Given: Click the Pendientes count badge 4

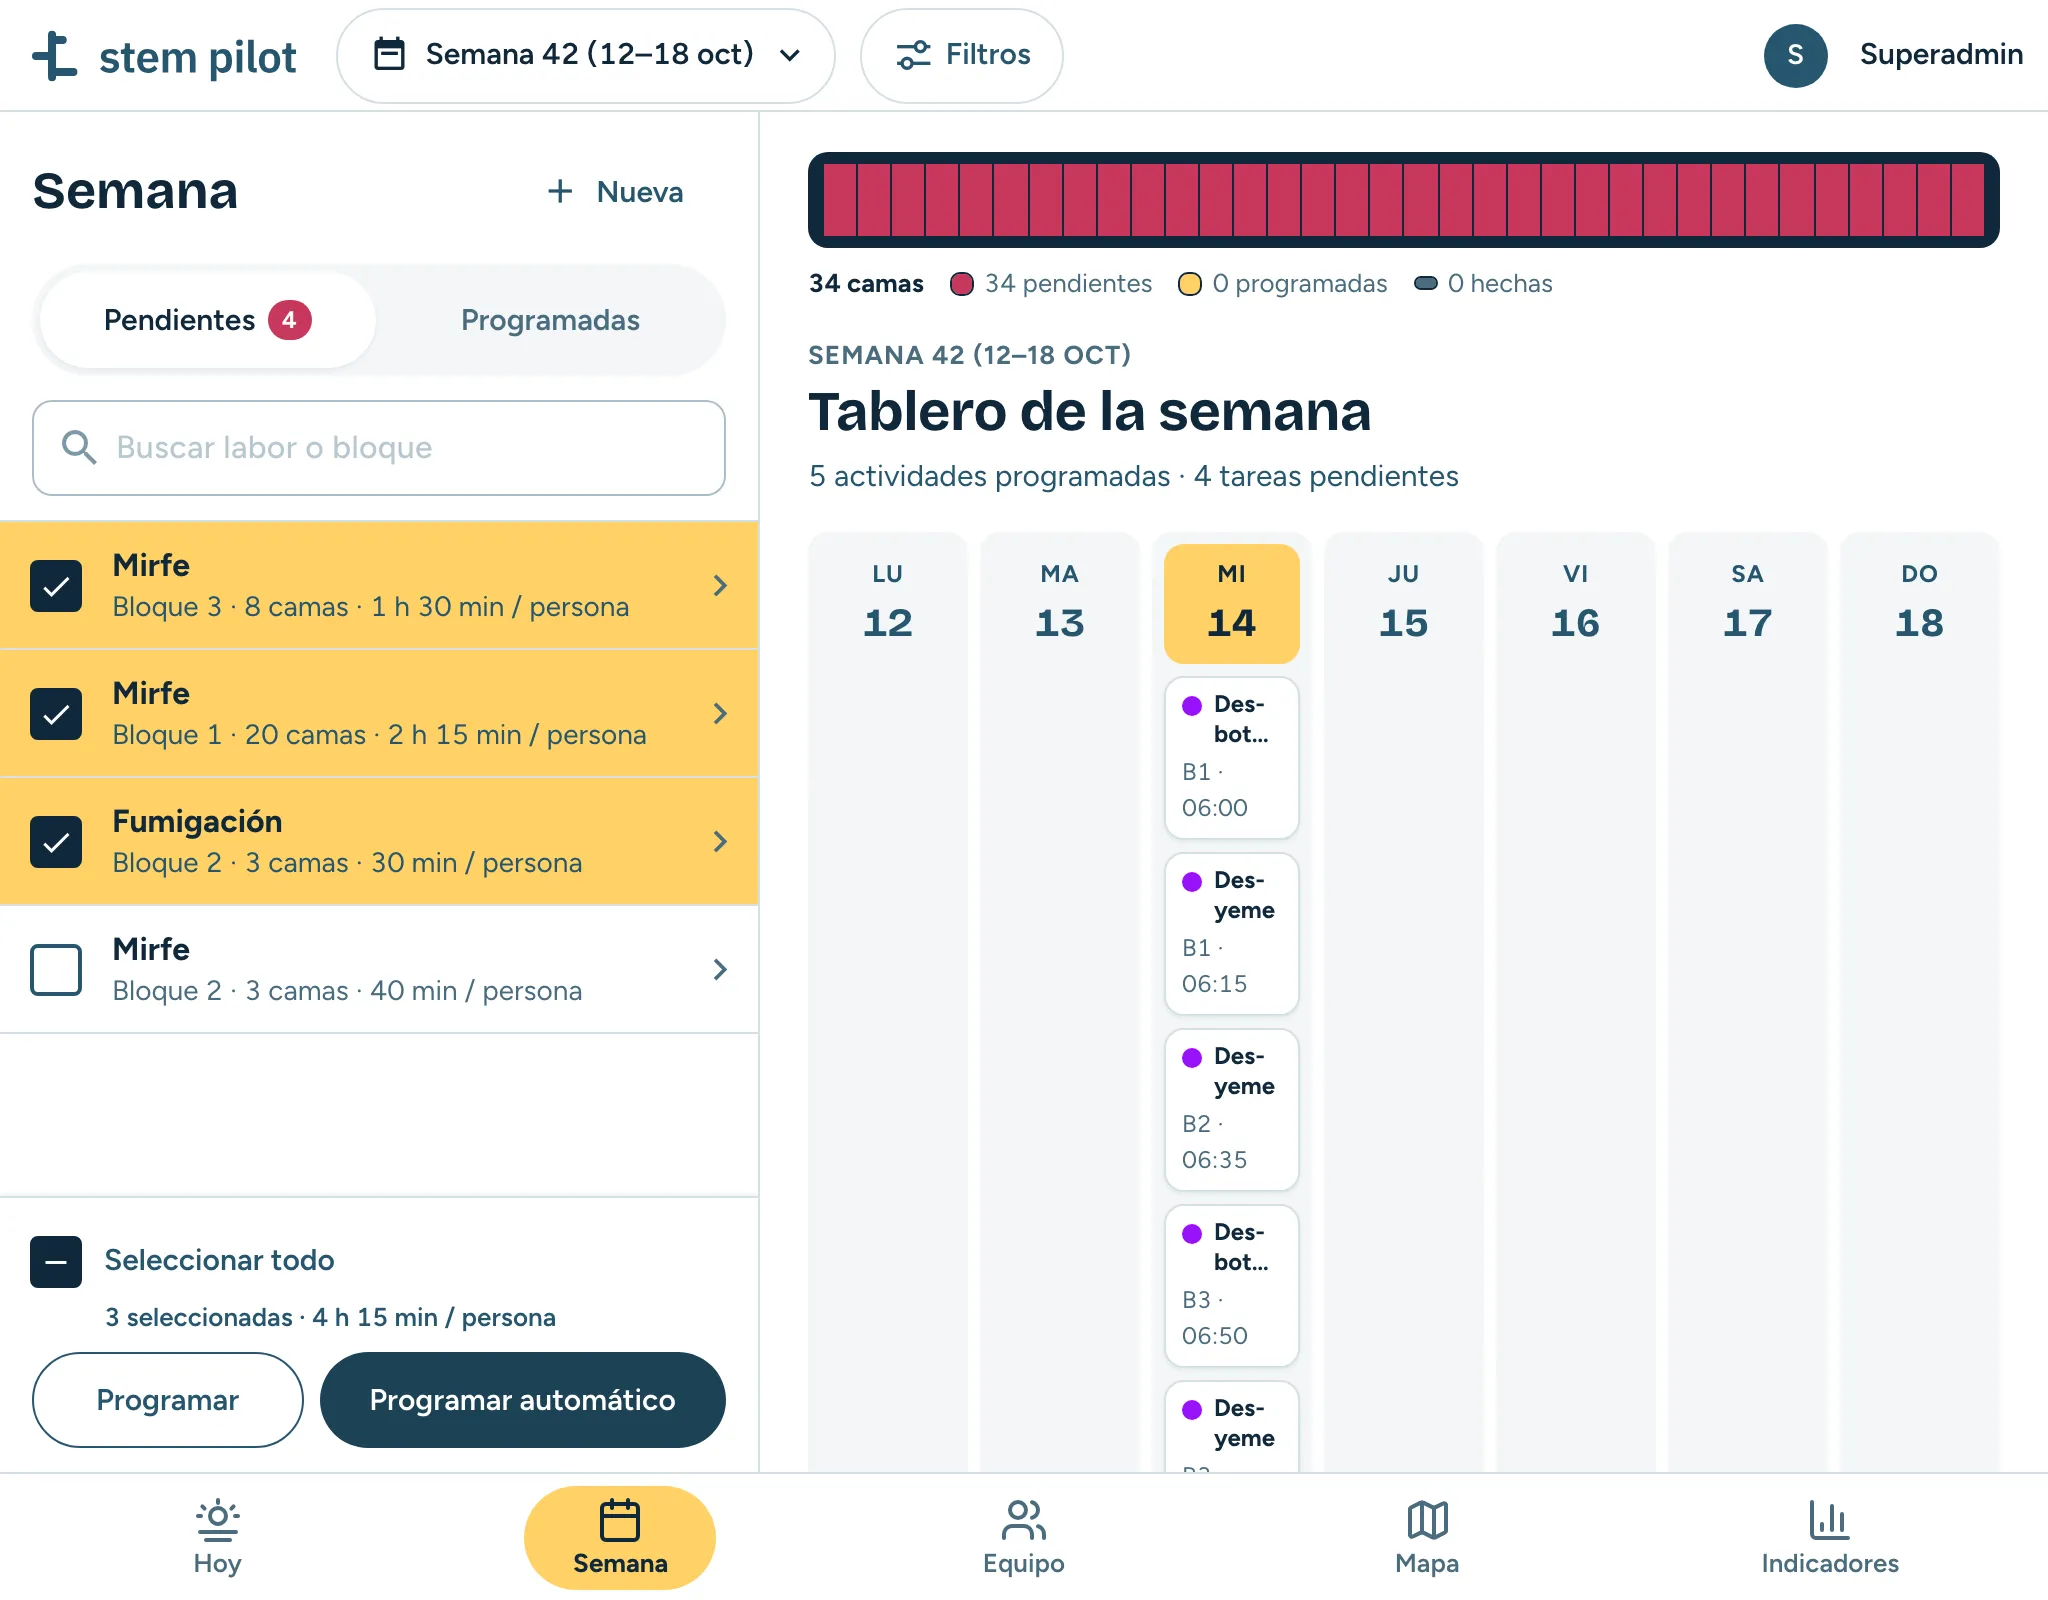Looking at the screenshot, I should (x=289, y=320).
